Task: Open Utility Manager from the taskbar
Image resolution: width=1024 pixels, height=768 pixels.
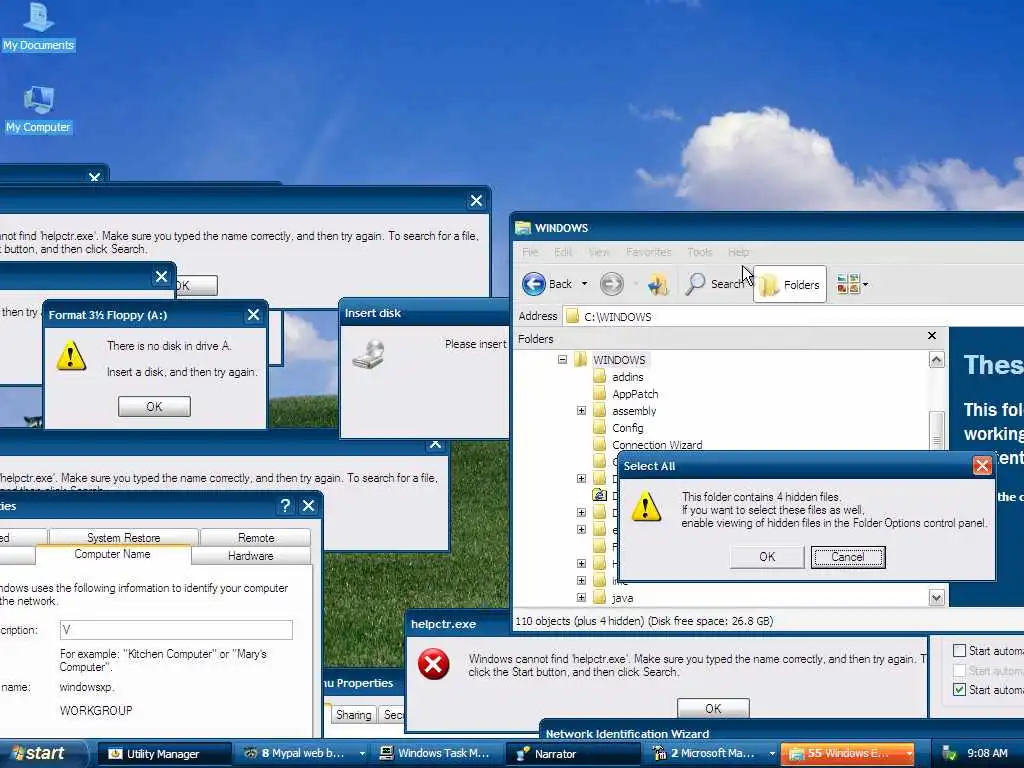Action: [x=165, y=754]
